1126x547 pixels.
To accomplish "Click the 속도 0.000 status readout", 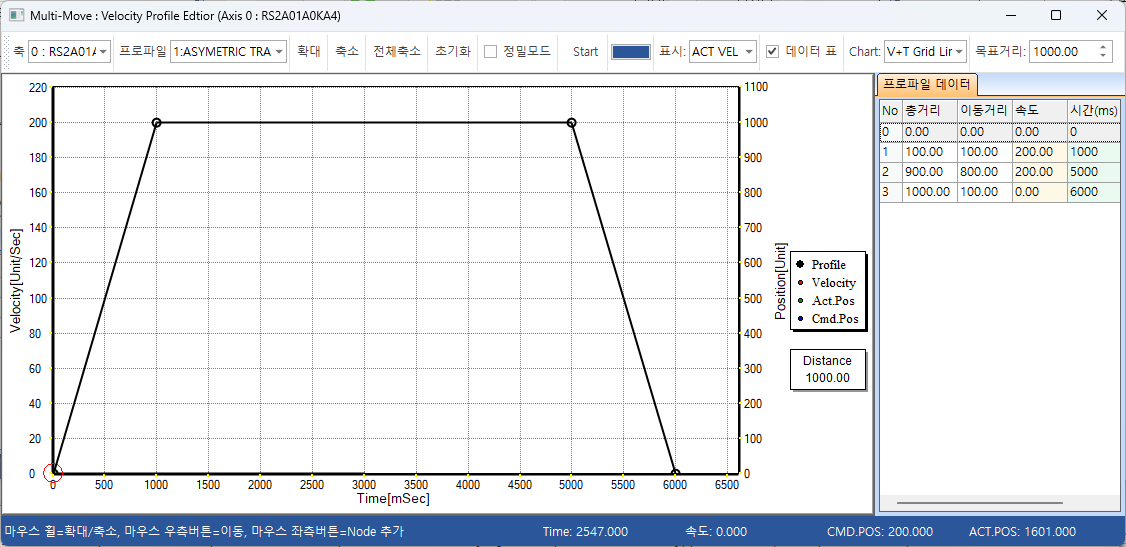I will click(716, 532).
